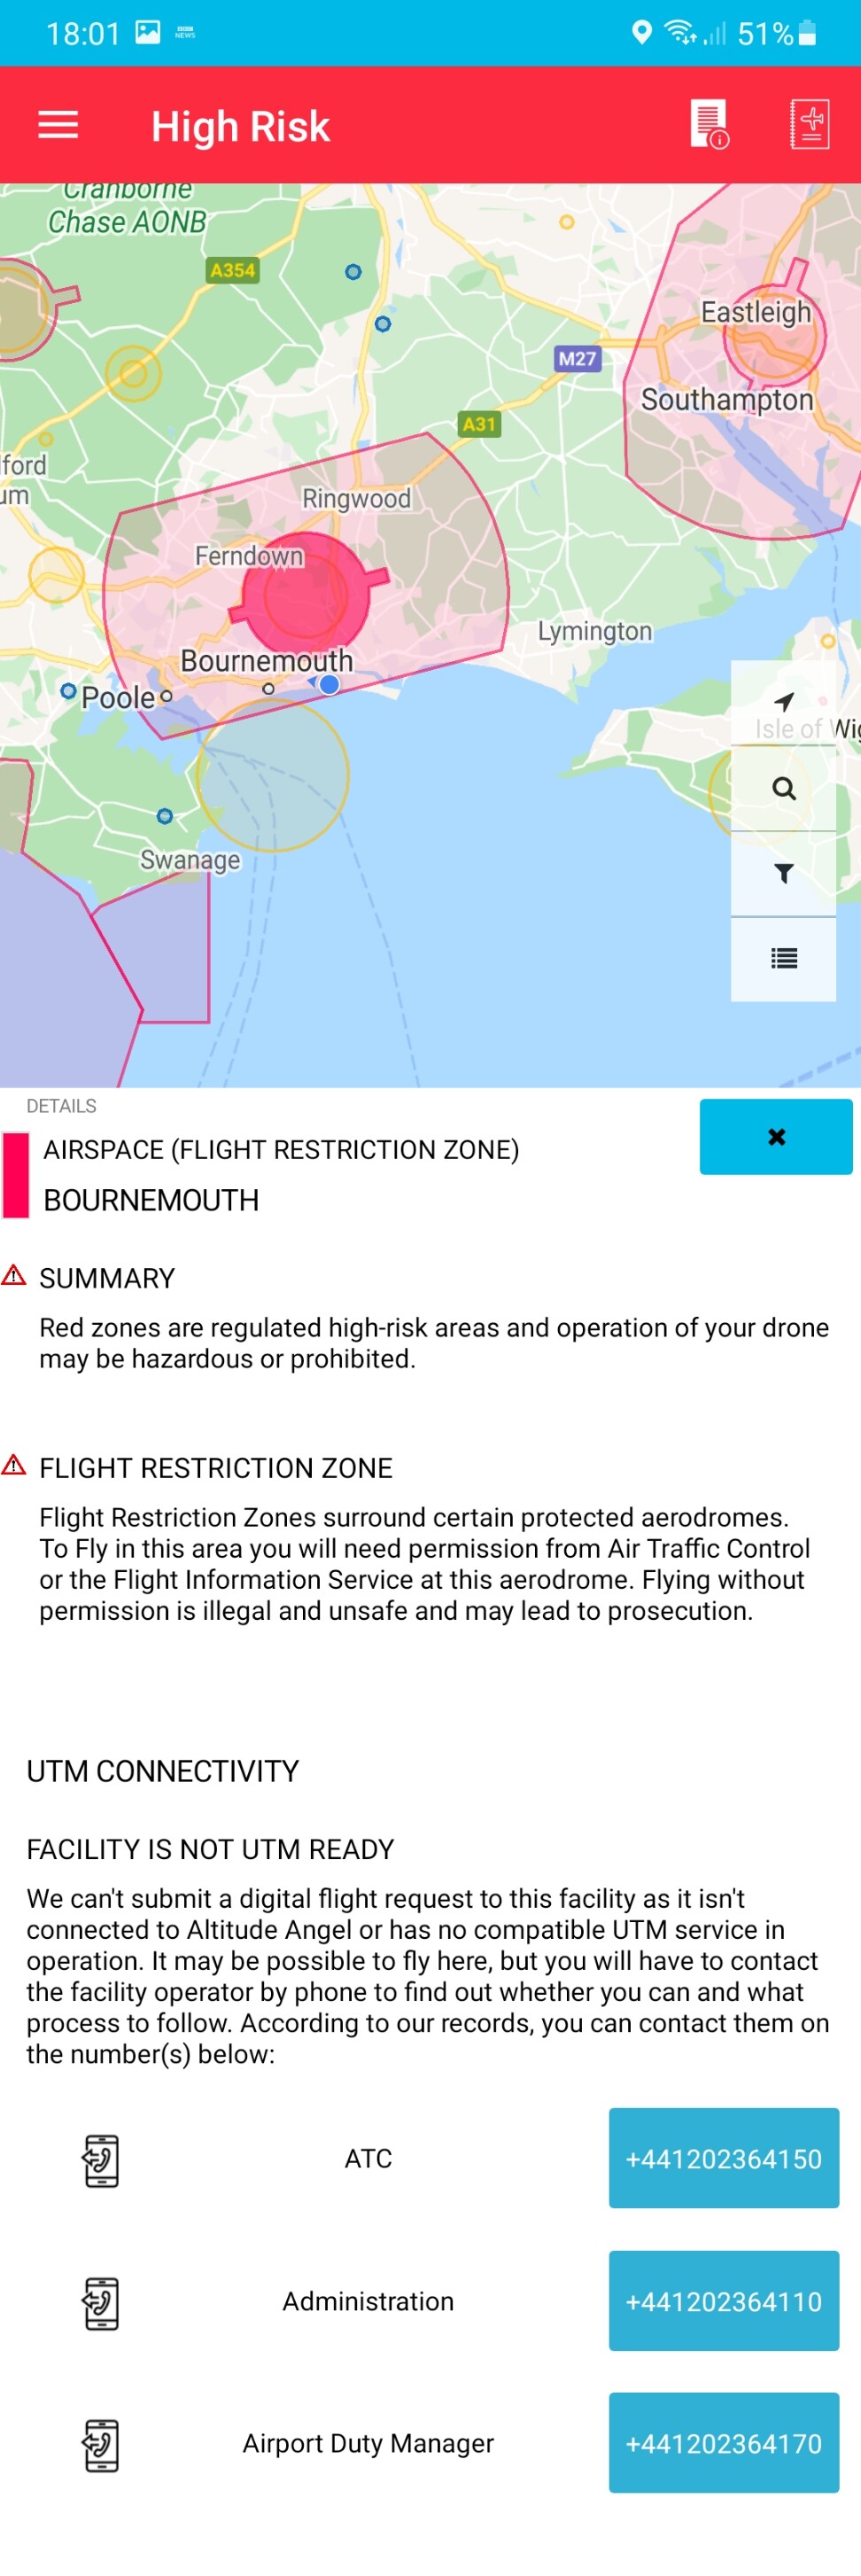Tap the location status bar icon
Screen dimensions: 861x2576
[642, 33]
